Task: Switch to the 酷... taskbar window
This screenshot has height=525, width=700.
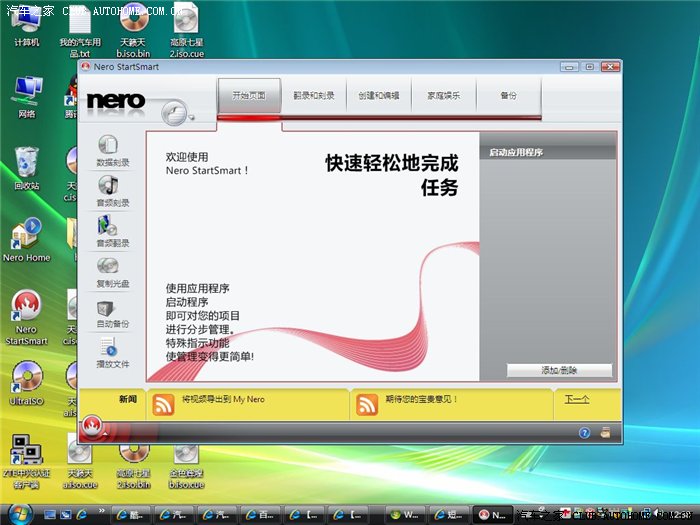Action: click(x=131, y=515)
